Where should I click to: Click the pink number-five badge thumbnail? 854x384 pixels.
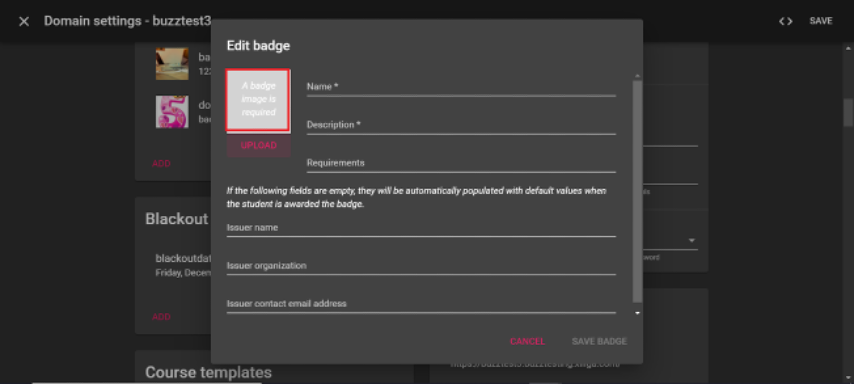pyautogui.click(x=172, y=112)
